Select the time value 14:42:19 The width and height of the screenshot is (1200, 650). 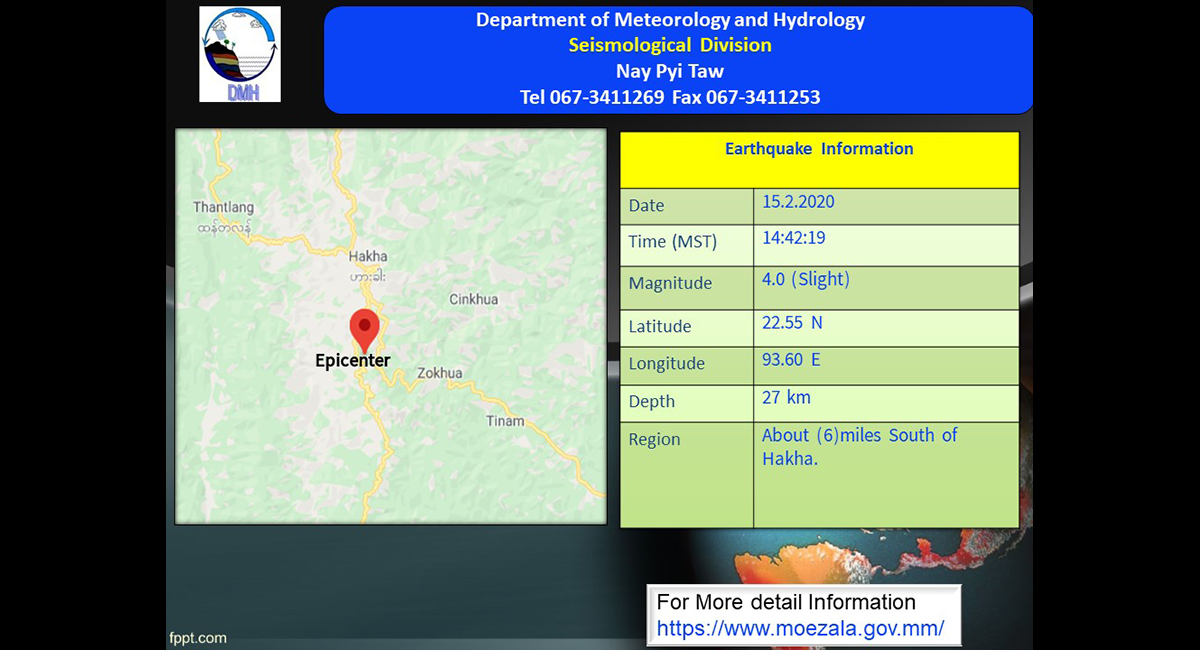click(794, 238)
